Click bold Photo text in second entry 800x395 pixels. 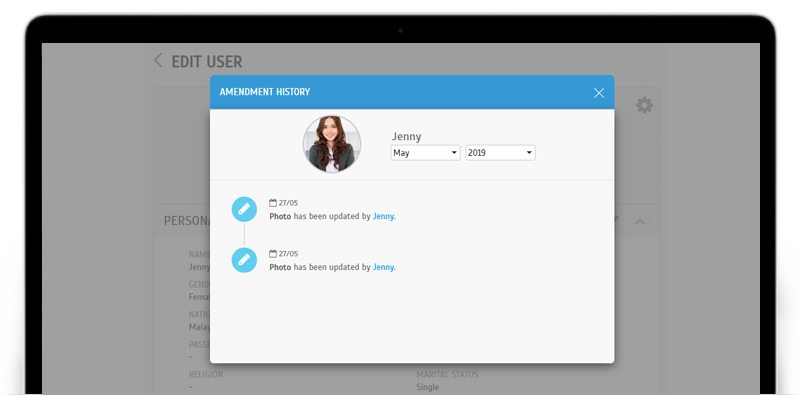click(280, 267)
